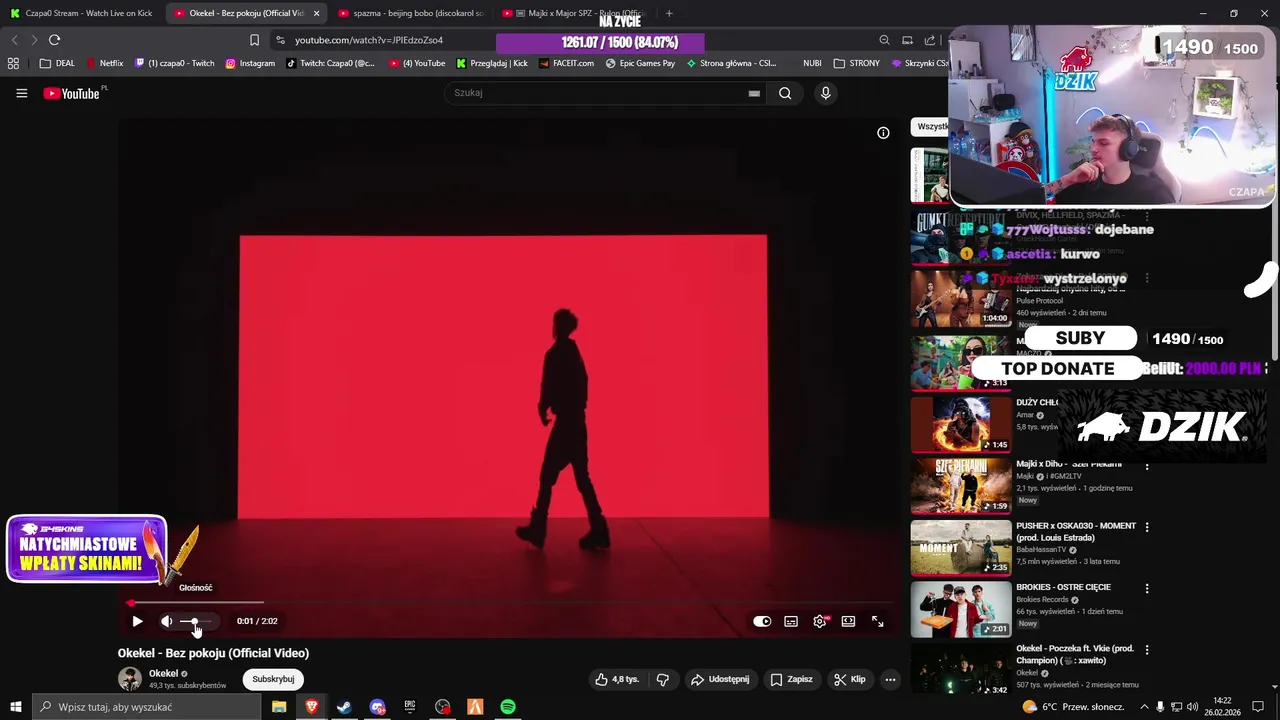Turn on subtitles in the player
Screen dimensions: 1280x720
(791, 621)
